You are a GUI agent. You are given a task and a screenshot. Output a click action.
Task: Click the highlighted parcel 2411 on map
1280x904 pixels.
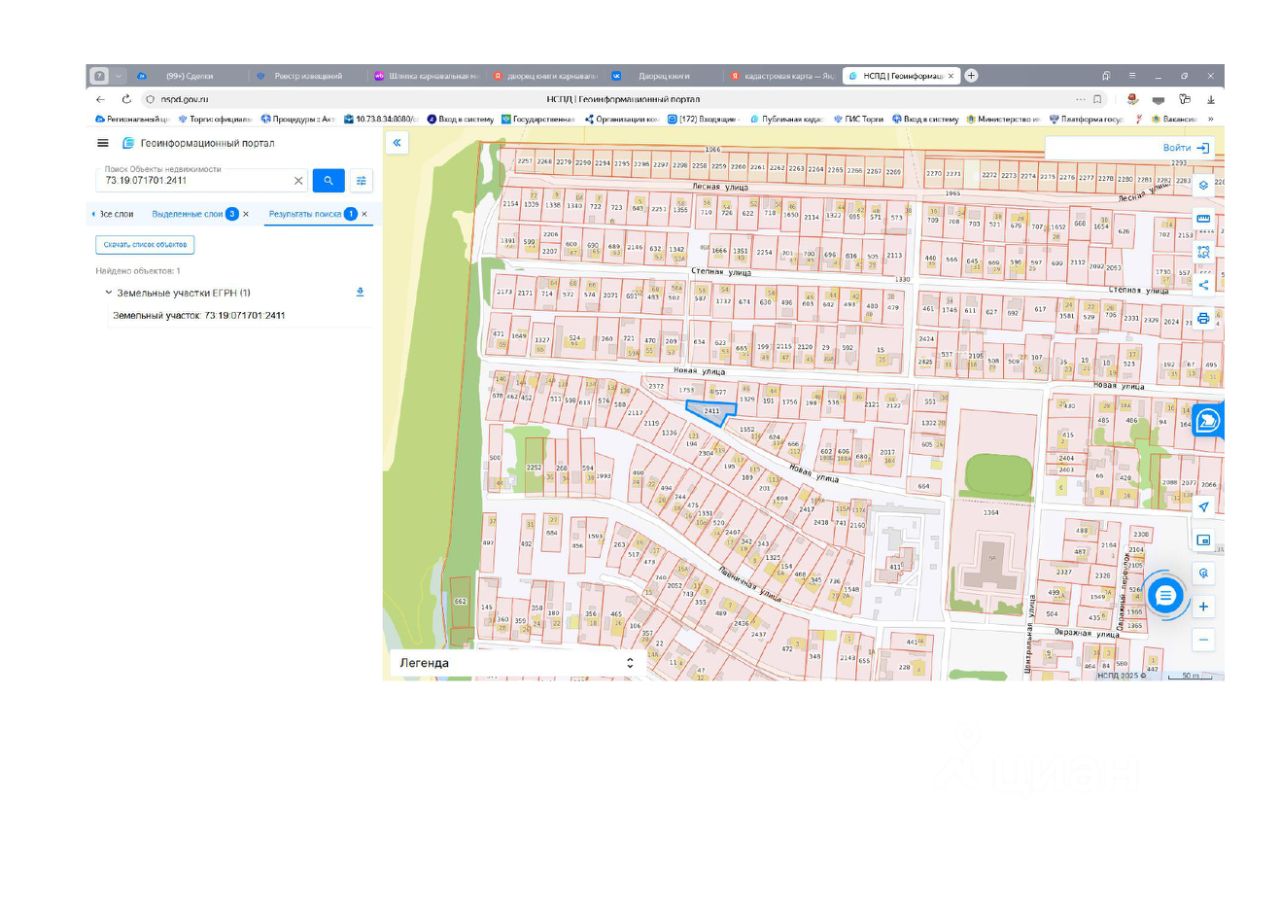pos(711,410)
